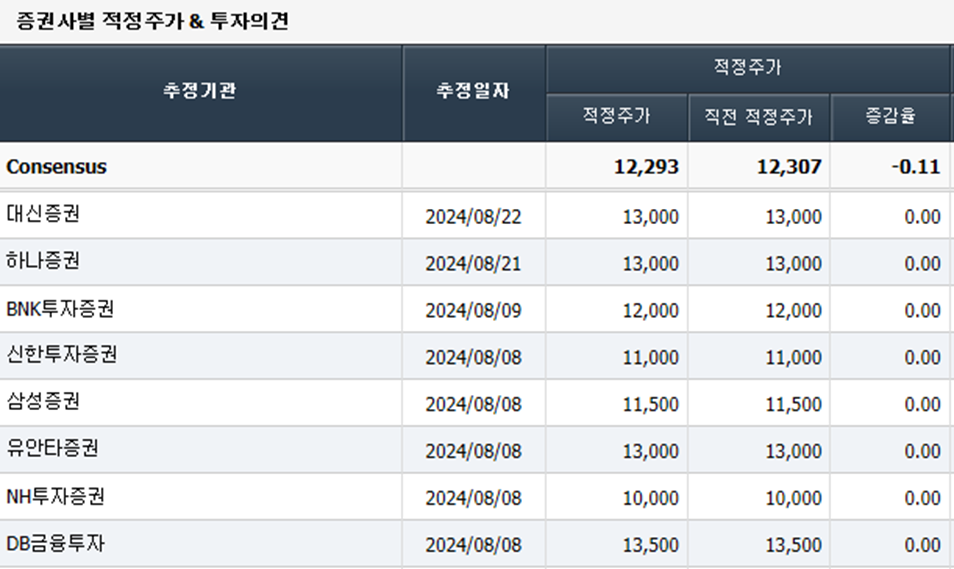The image size is (954, 569).
Task: Click 하나증권 previous target price 13,000
Action: (793, 264)
